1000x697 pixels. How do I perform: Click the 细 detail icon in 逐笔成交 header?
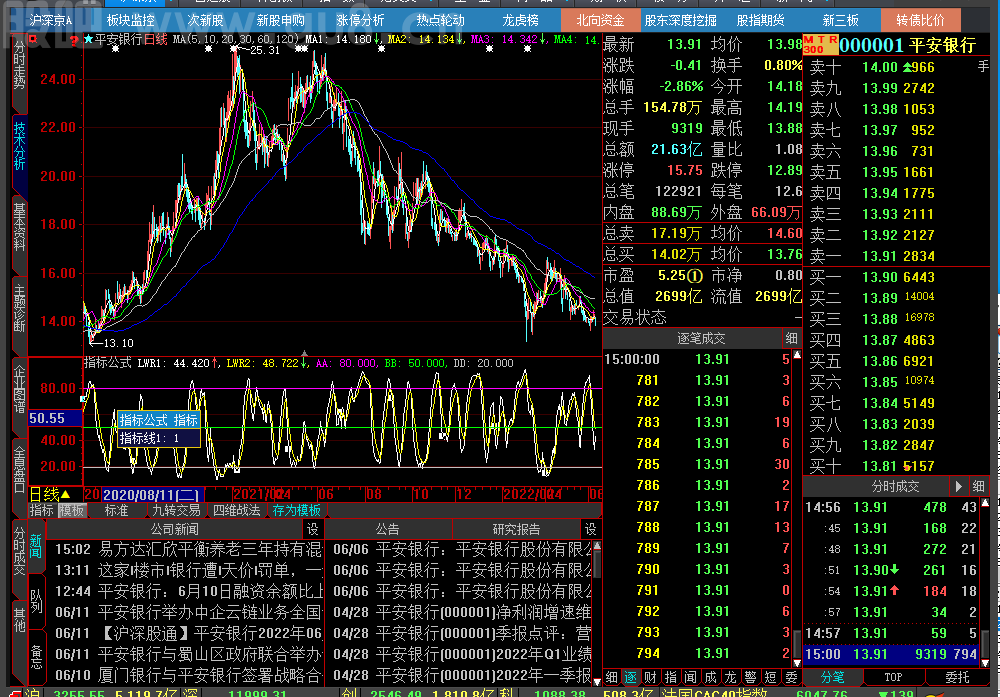[x=791, y=339]
